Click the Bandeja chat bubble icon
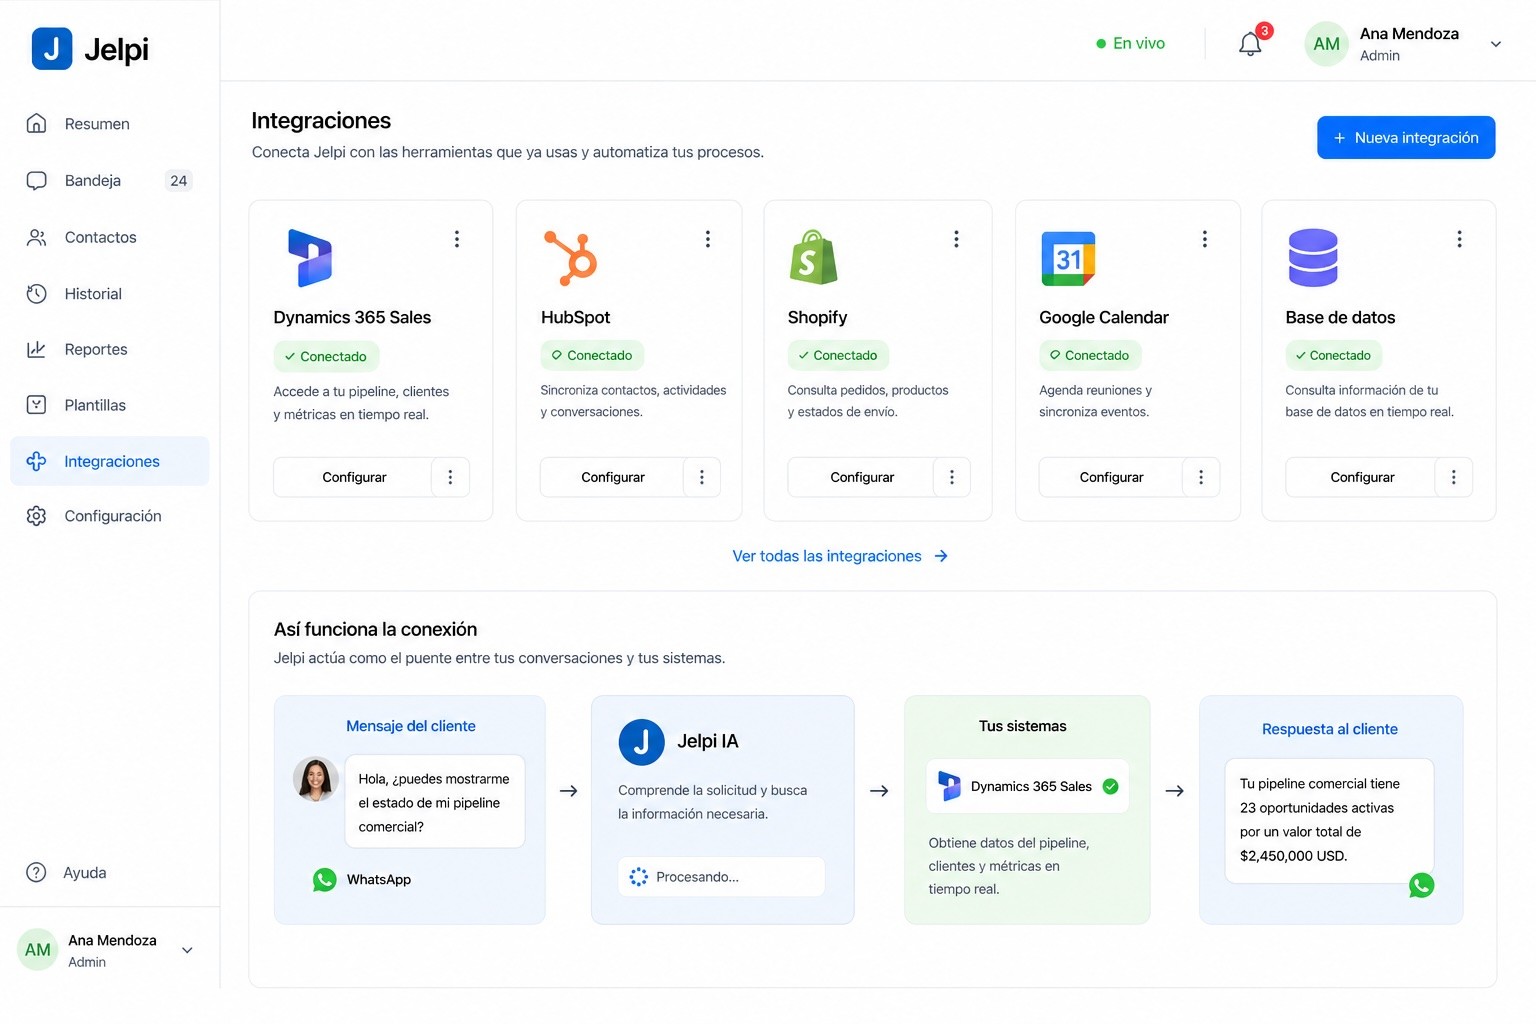Screen dimensions: 1536x1024 pos(37,180)
